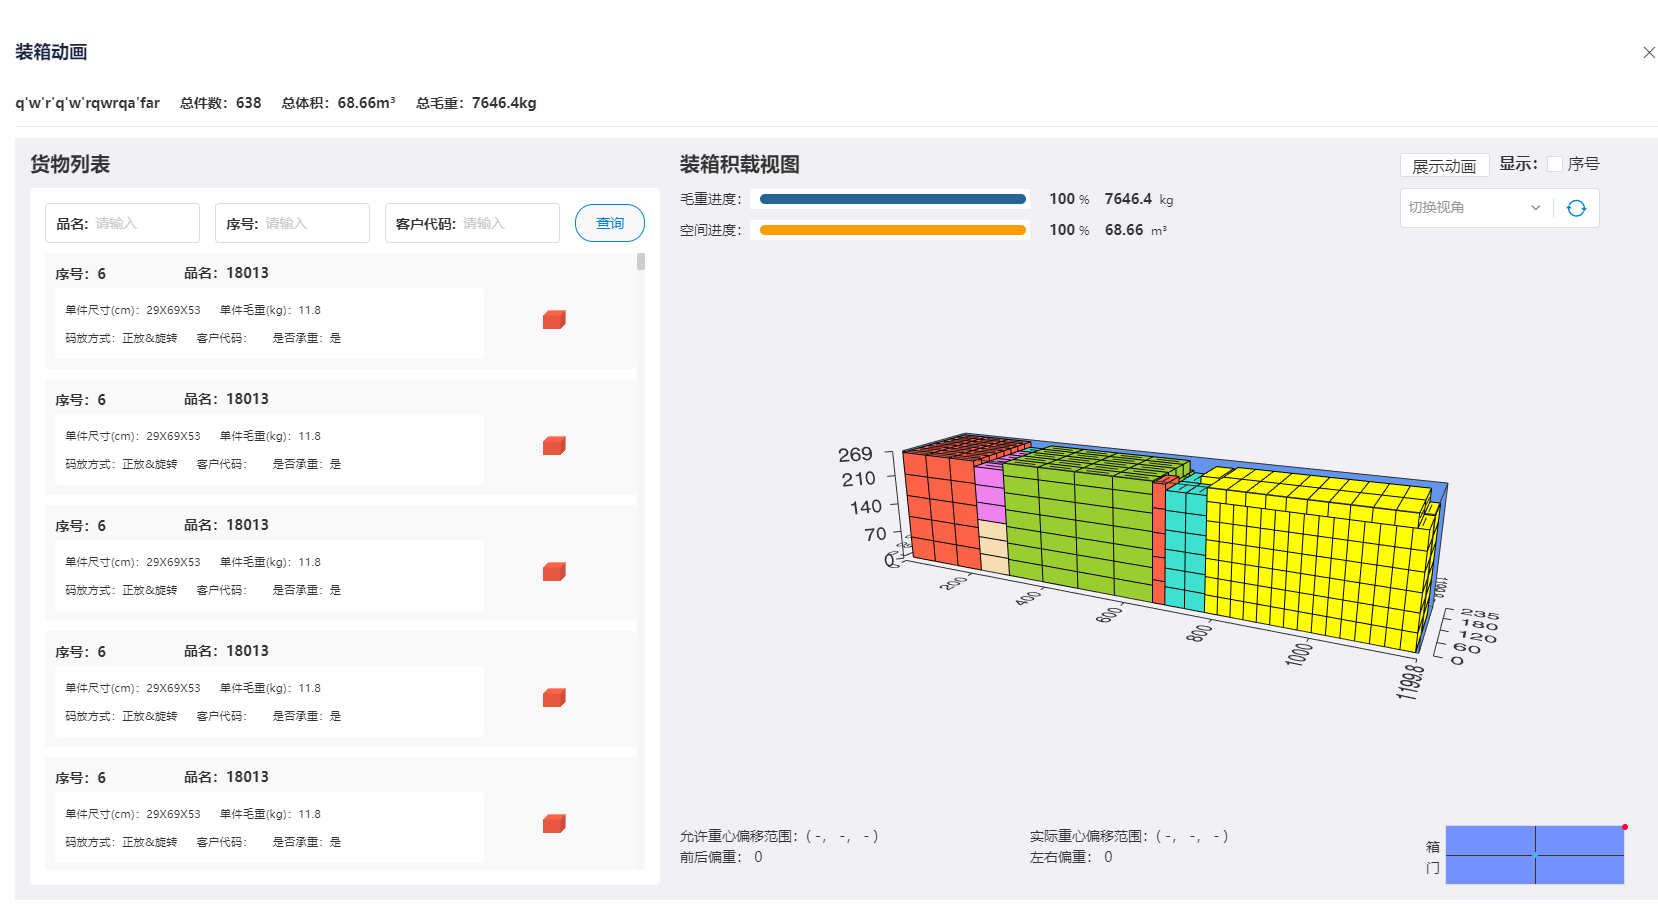
Task: Click the 空间进度 orange progress bar
Action: point(892,230)
